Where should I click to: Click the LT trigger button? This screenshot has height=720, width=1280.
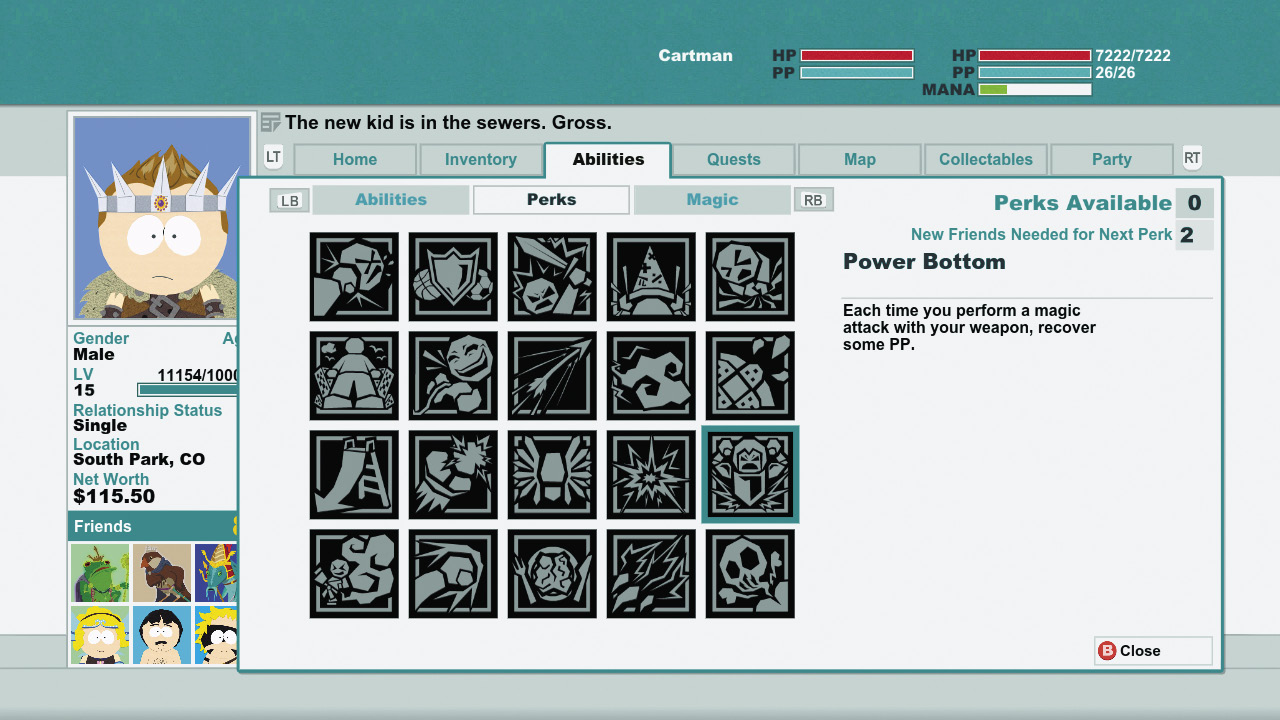click(x=273, y=157)
